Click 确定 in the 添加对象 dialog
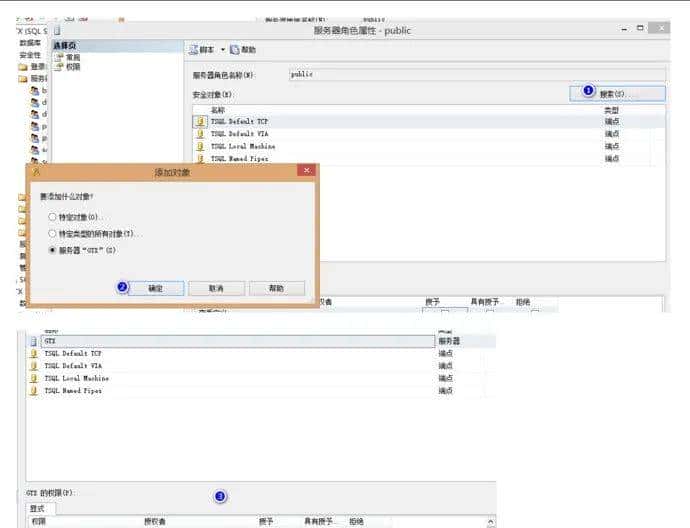Screen dimensions: 690x528 pos(156,288)
